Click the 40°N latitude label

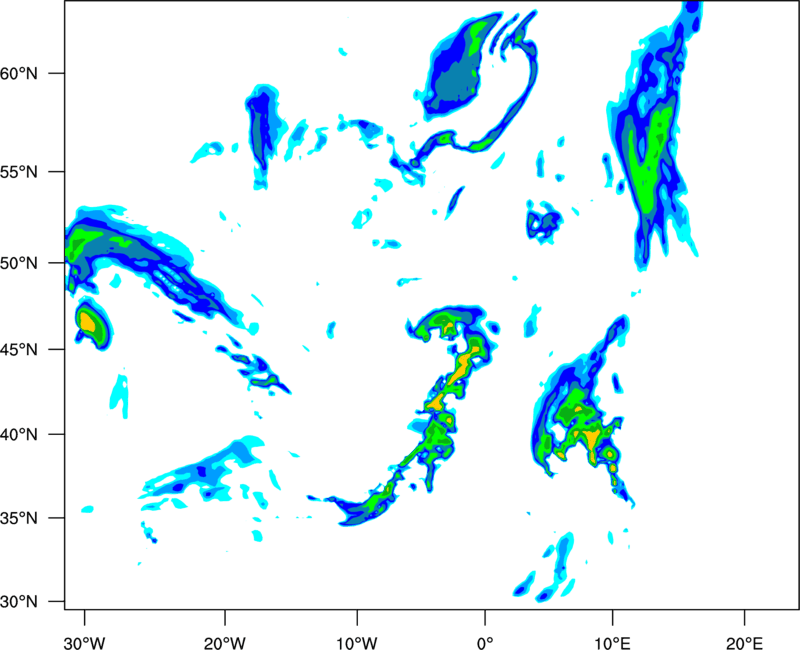[19, 435]
